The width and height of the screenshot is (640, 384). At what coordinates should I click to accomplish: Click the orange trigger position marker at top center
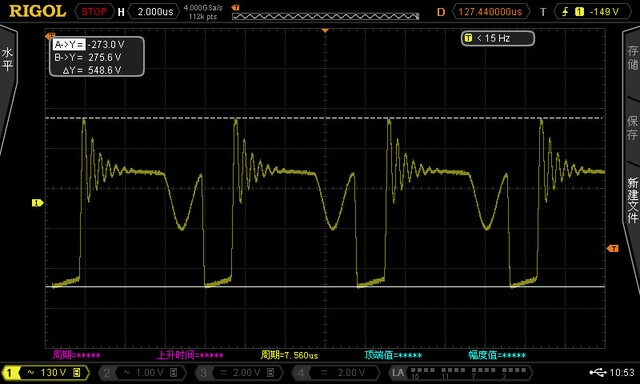click(325, 31)
